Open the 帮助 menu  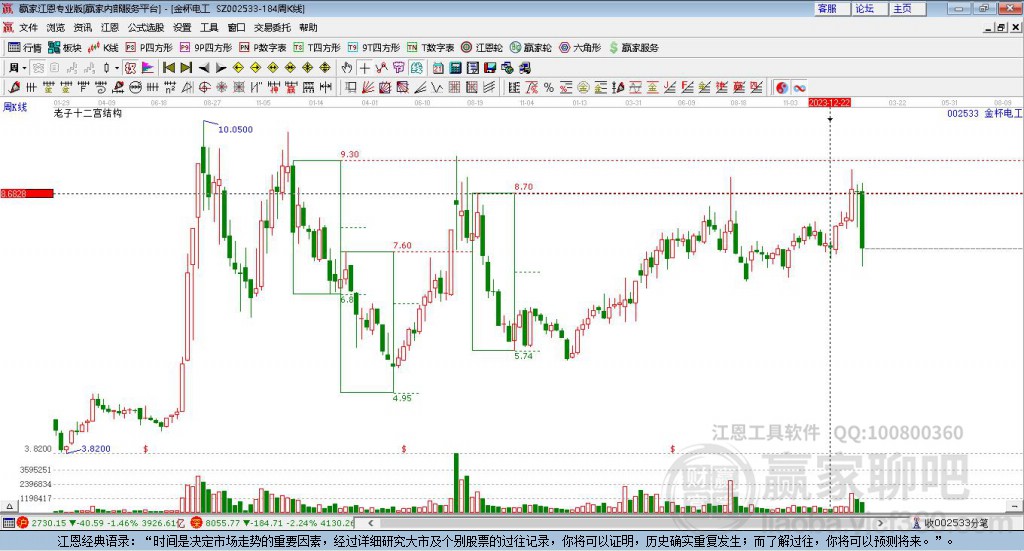point(308,27)
